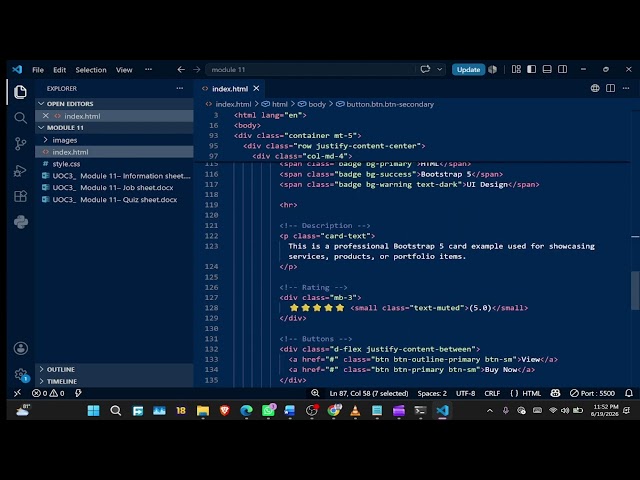Click html breadcrumb segment
Viewport: 640px width, 480px height.
(x=275, y=104)
